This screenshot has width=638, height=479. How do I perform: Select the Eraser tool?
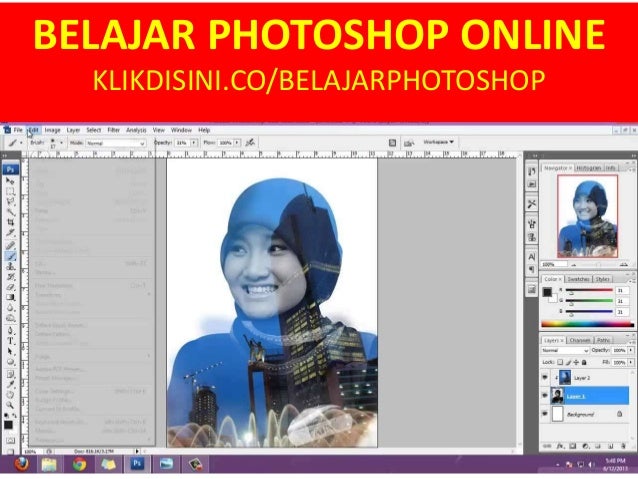click(11, 287)
